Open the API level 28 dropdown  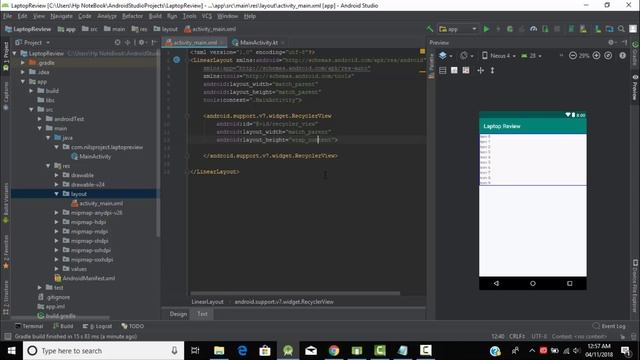(531, 56)
